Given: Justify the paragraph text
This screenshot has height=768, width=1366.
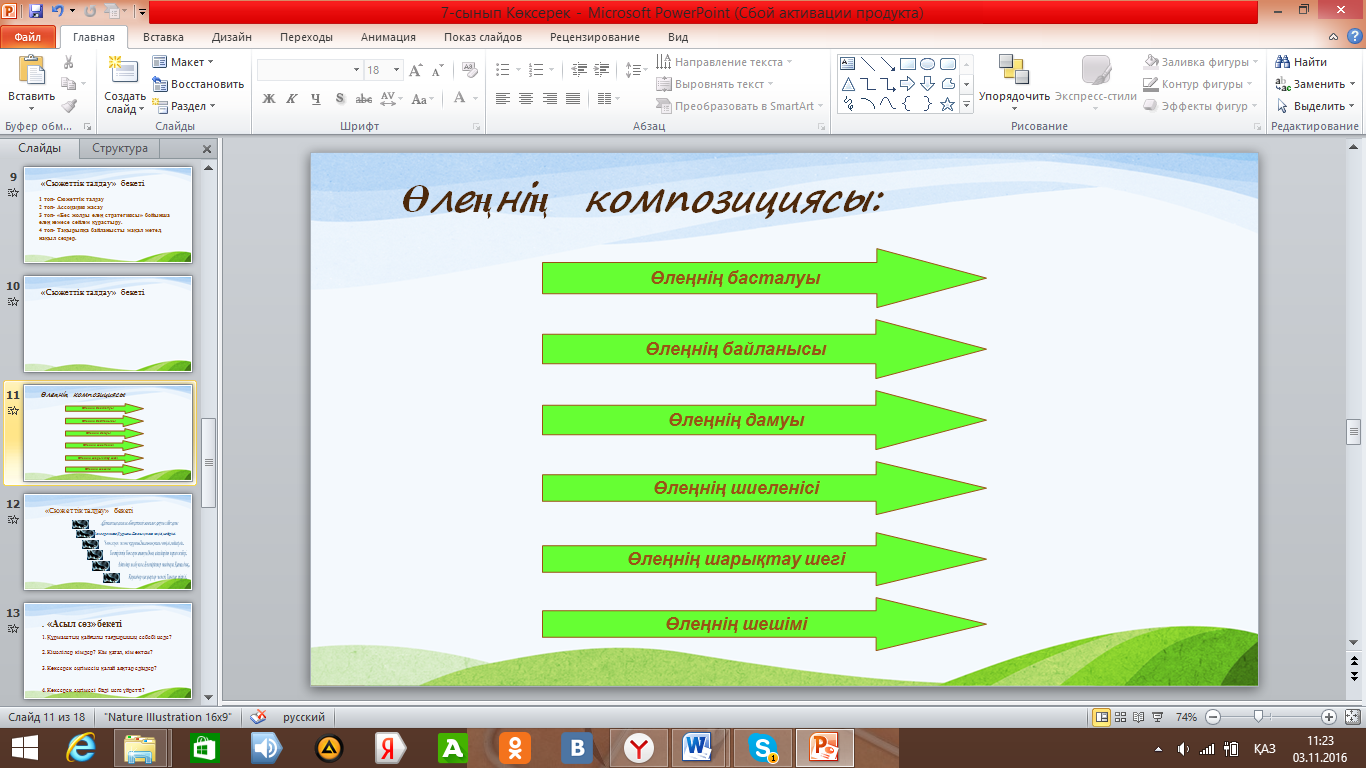Looking at the screenshot, I should coord(573,98).
